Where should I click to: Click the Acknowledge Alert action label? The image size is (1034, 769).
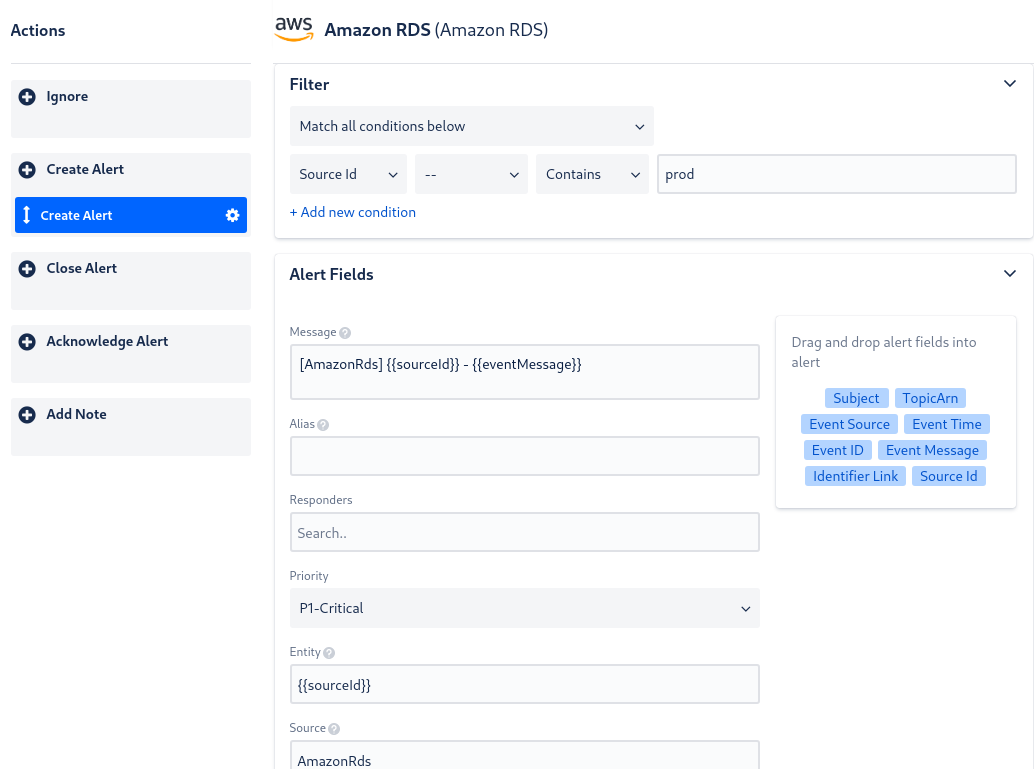[107, 342]
